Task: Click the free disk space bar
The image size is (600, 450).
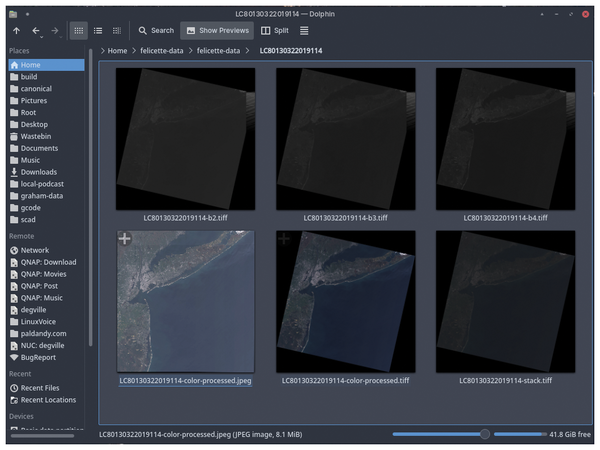Action: (520, 434)
